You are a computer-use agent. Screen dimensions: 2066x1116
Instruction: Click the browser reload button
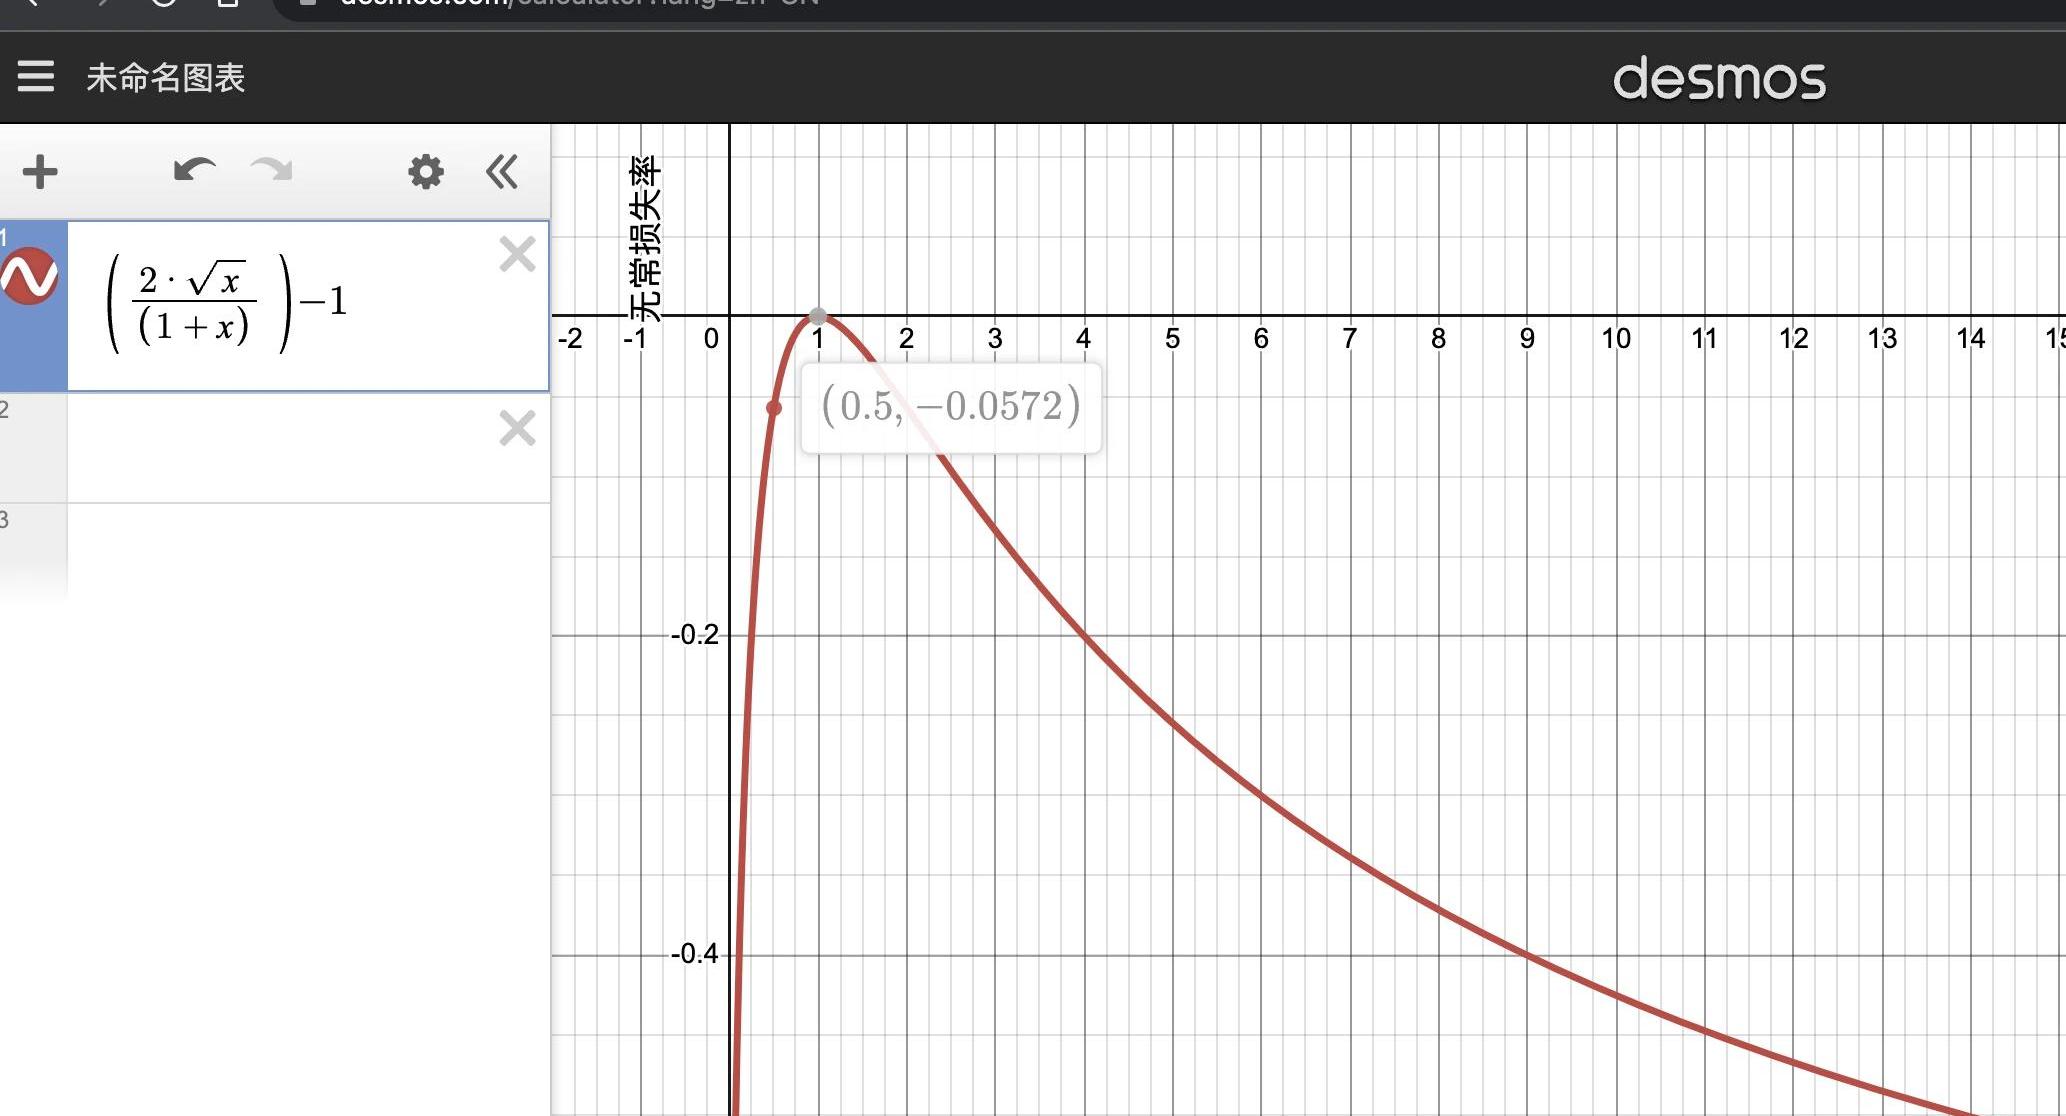(163, 3)
